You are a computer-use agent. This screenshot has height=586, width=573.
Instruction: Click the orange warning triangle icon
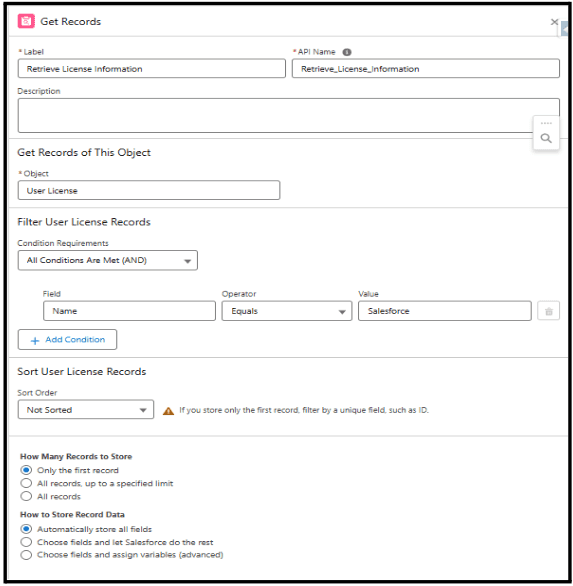tap(168, 411)
